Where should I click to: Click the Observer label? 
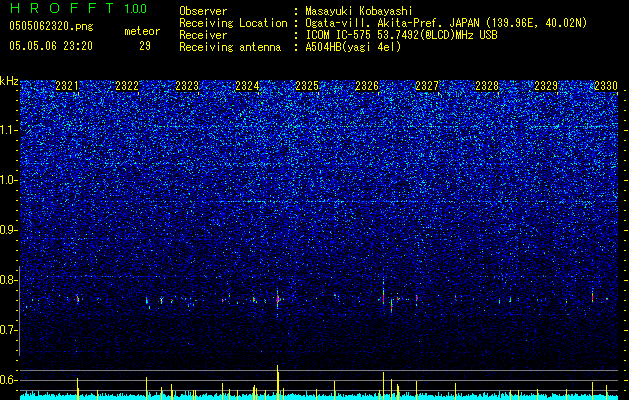coord(203,11)
